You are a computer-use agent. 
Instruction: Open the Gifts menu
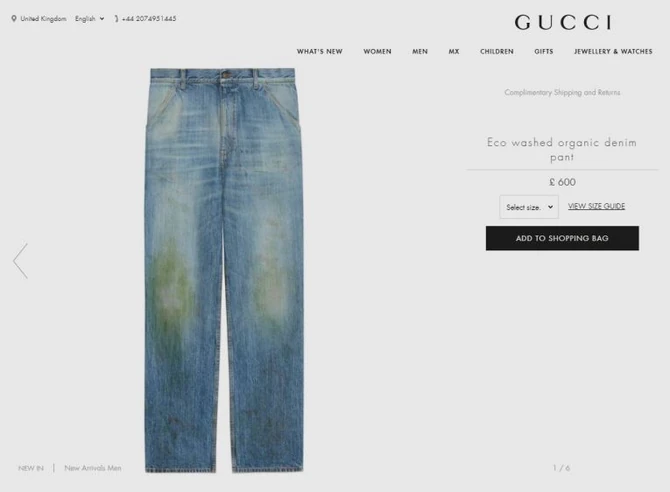tap(544, 51)
